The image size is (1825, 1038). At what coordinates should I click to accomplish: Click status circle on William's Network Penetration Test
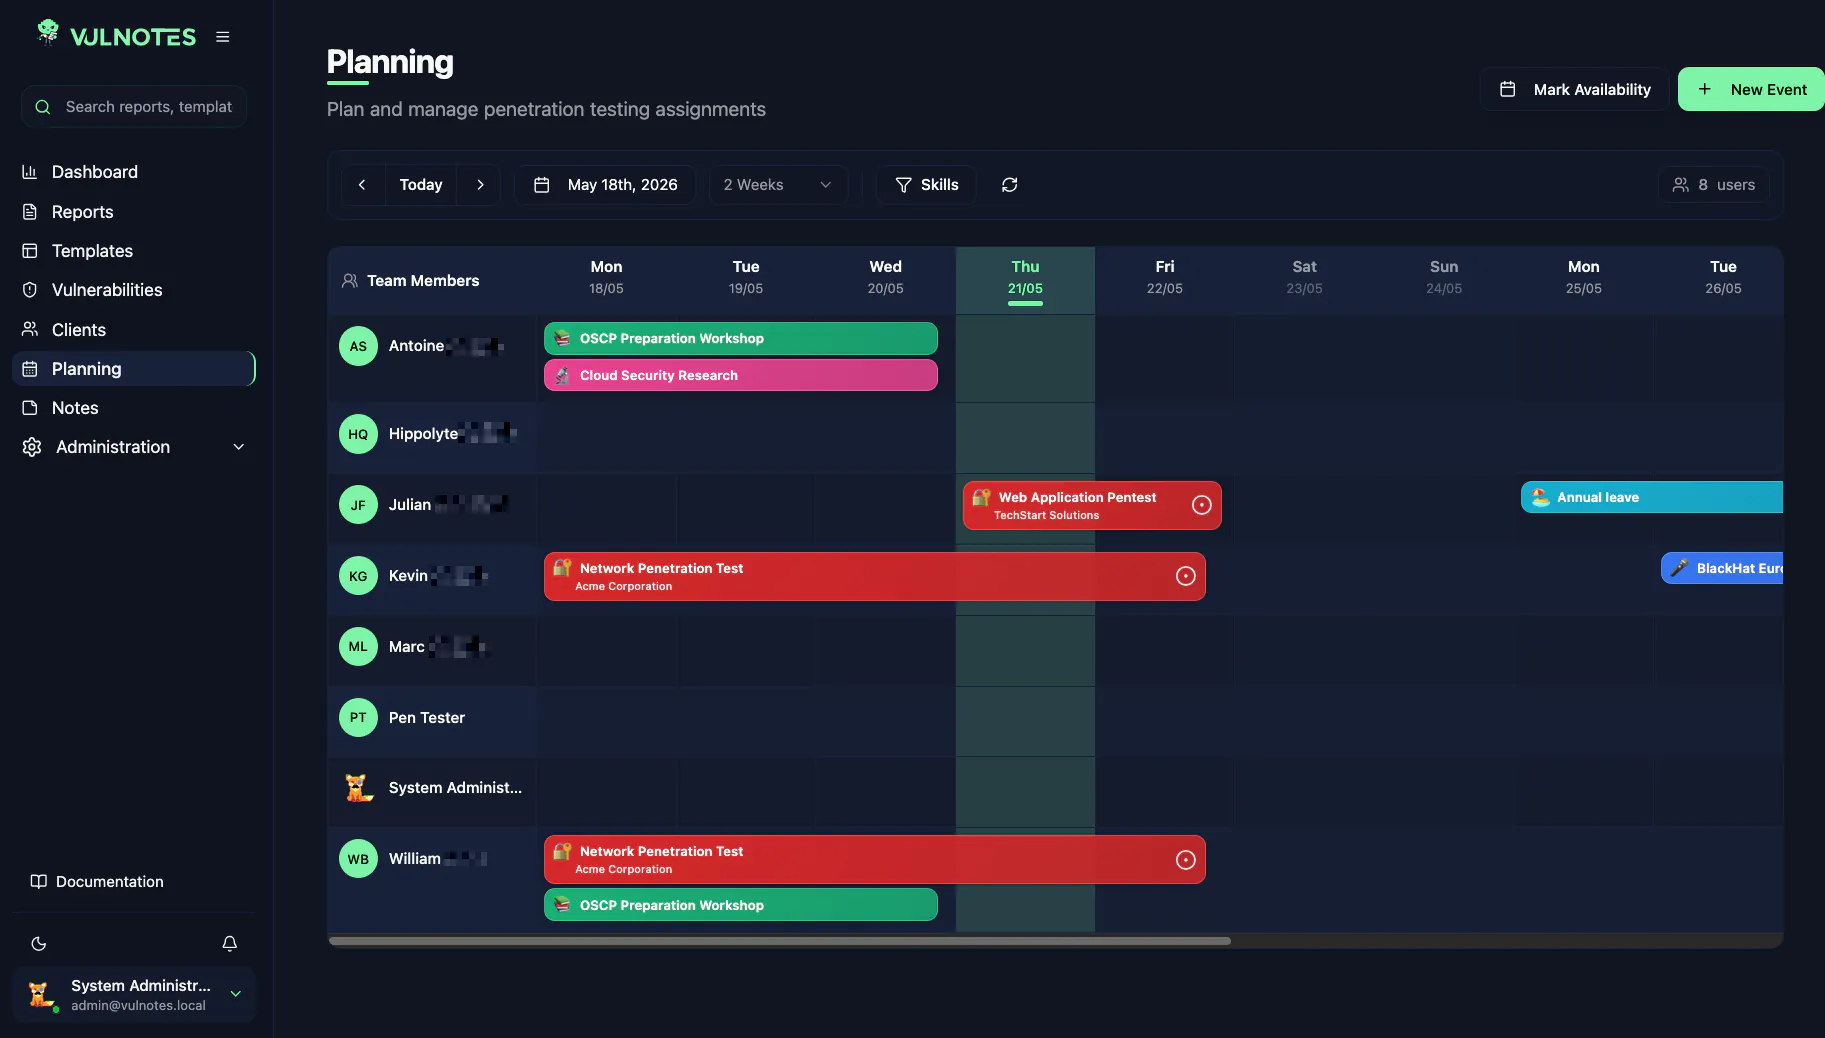[x=1186, y=860]
